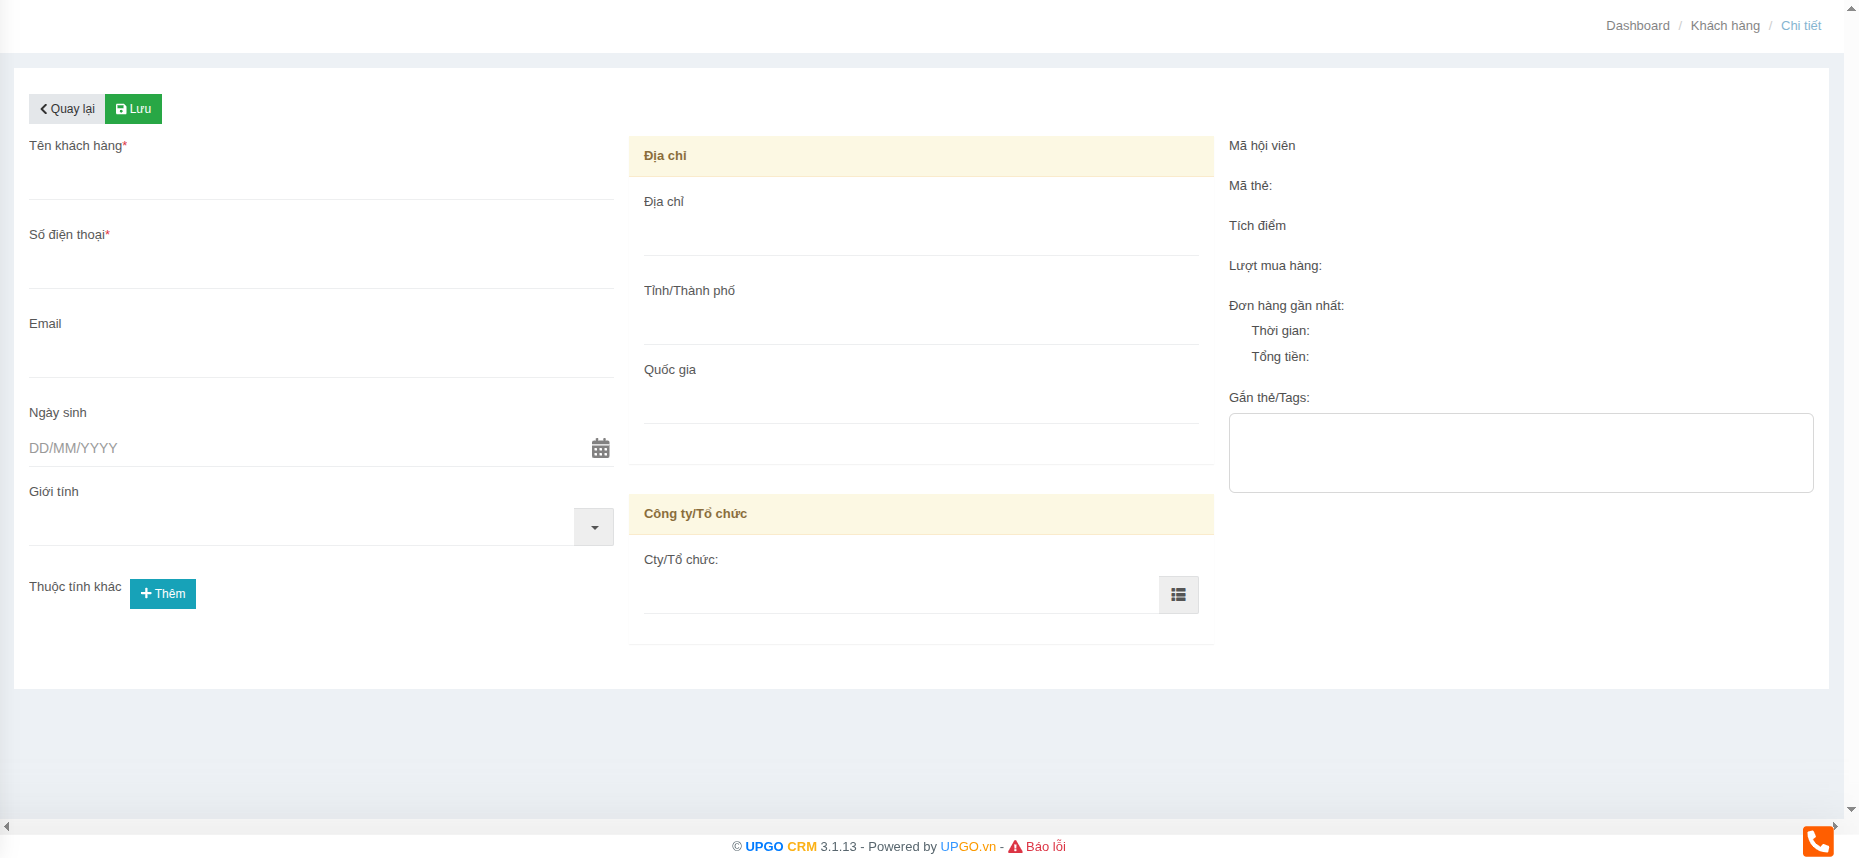Open Dashboard breadcrumb link
Viewport: 1859px width, 858px height.
[x=1637, y=26]
